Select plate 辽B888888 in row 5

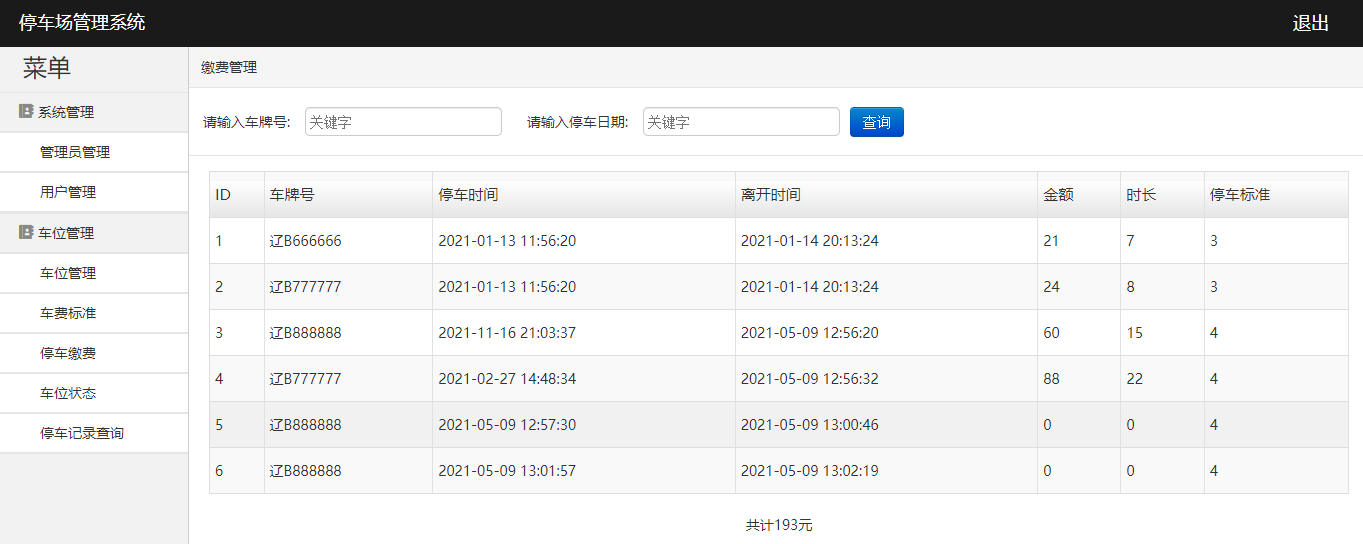(x=305, y=425)
